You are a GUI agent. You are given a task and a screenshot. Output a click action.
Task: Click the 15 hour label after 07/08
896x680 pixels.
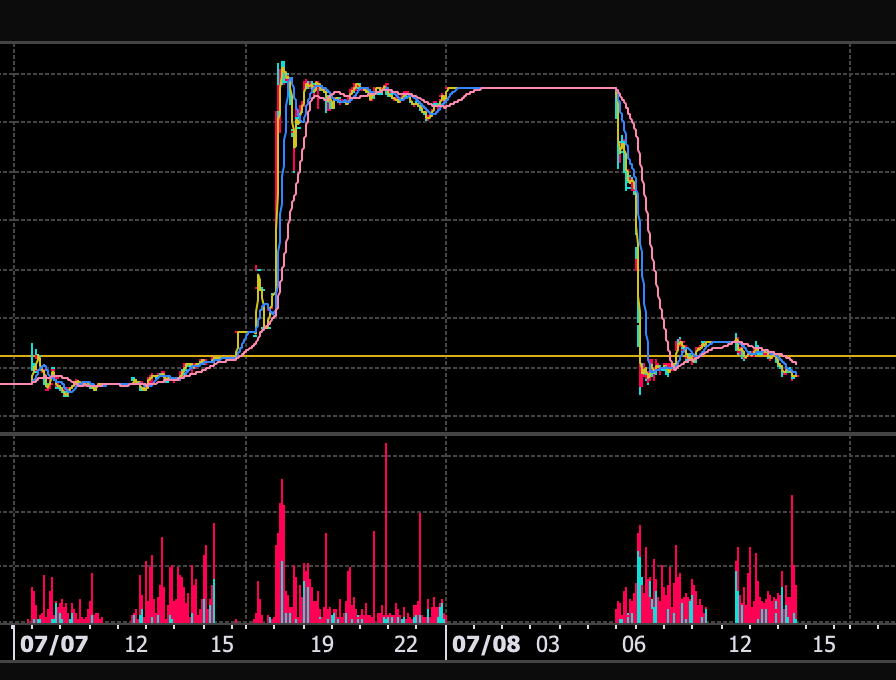(824, 645)
